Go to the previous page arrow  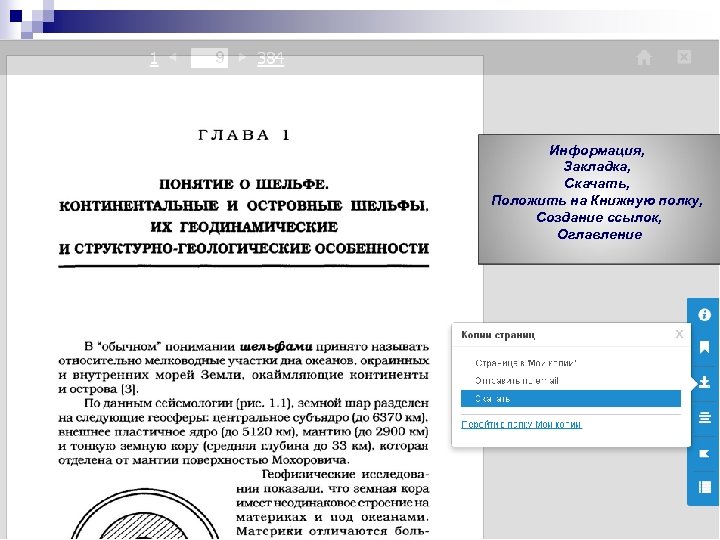point(173,57)
